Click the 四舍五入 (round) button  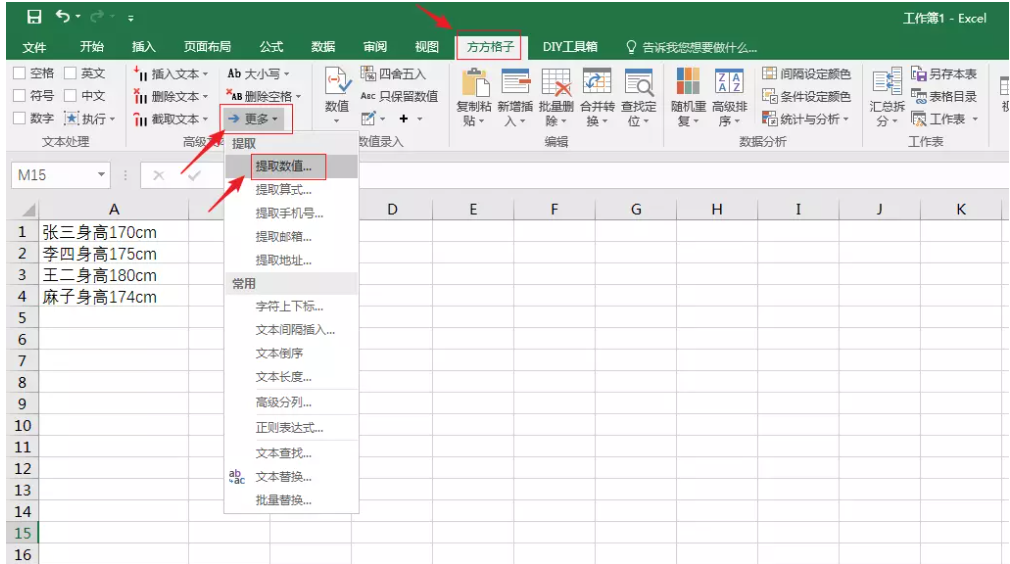tap(393, 74)
